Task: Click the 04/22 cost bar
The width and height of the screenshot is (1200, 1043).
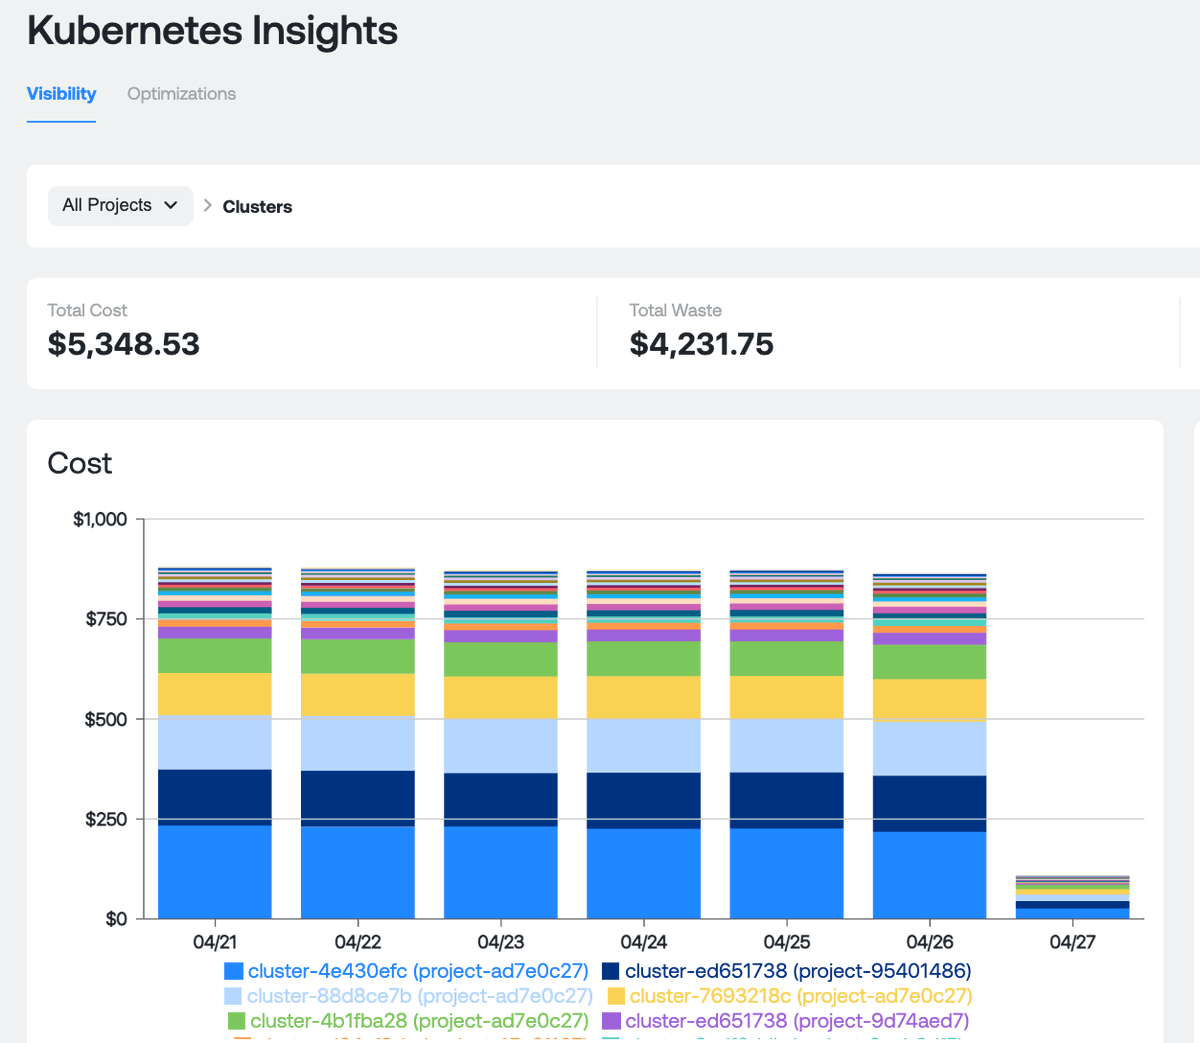Action: click(358, 743)
